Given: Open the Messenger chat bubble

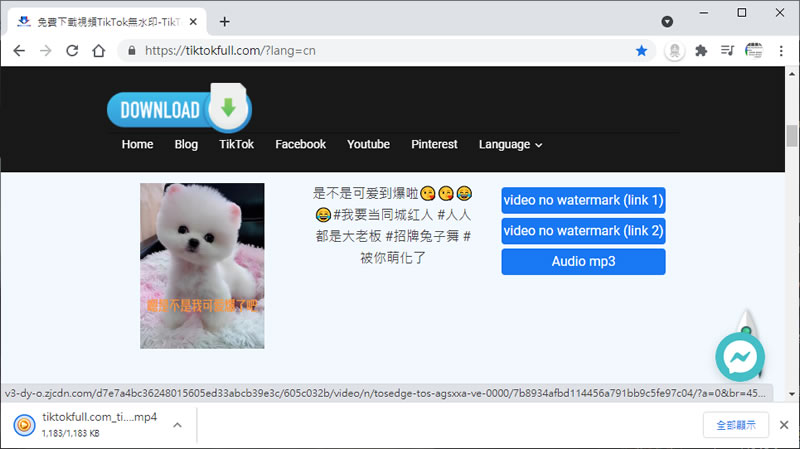Looking at the screenshot, I should (x=740, y=357).
